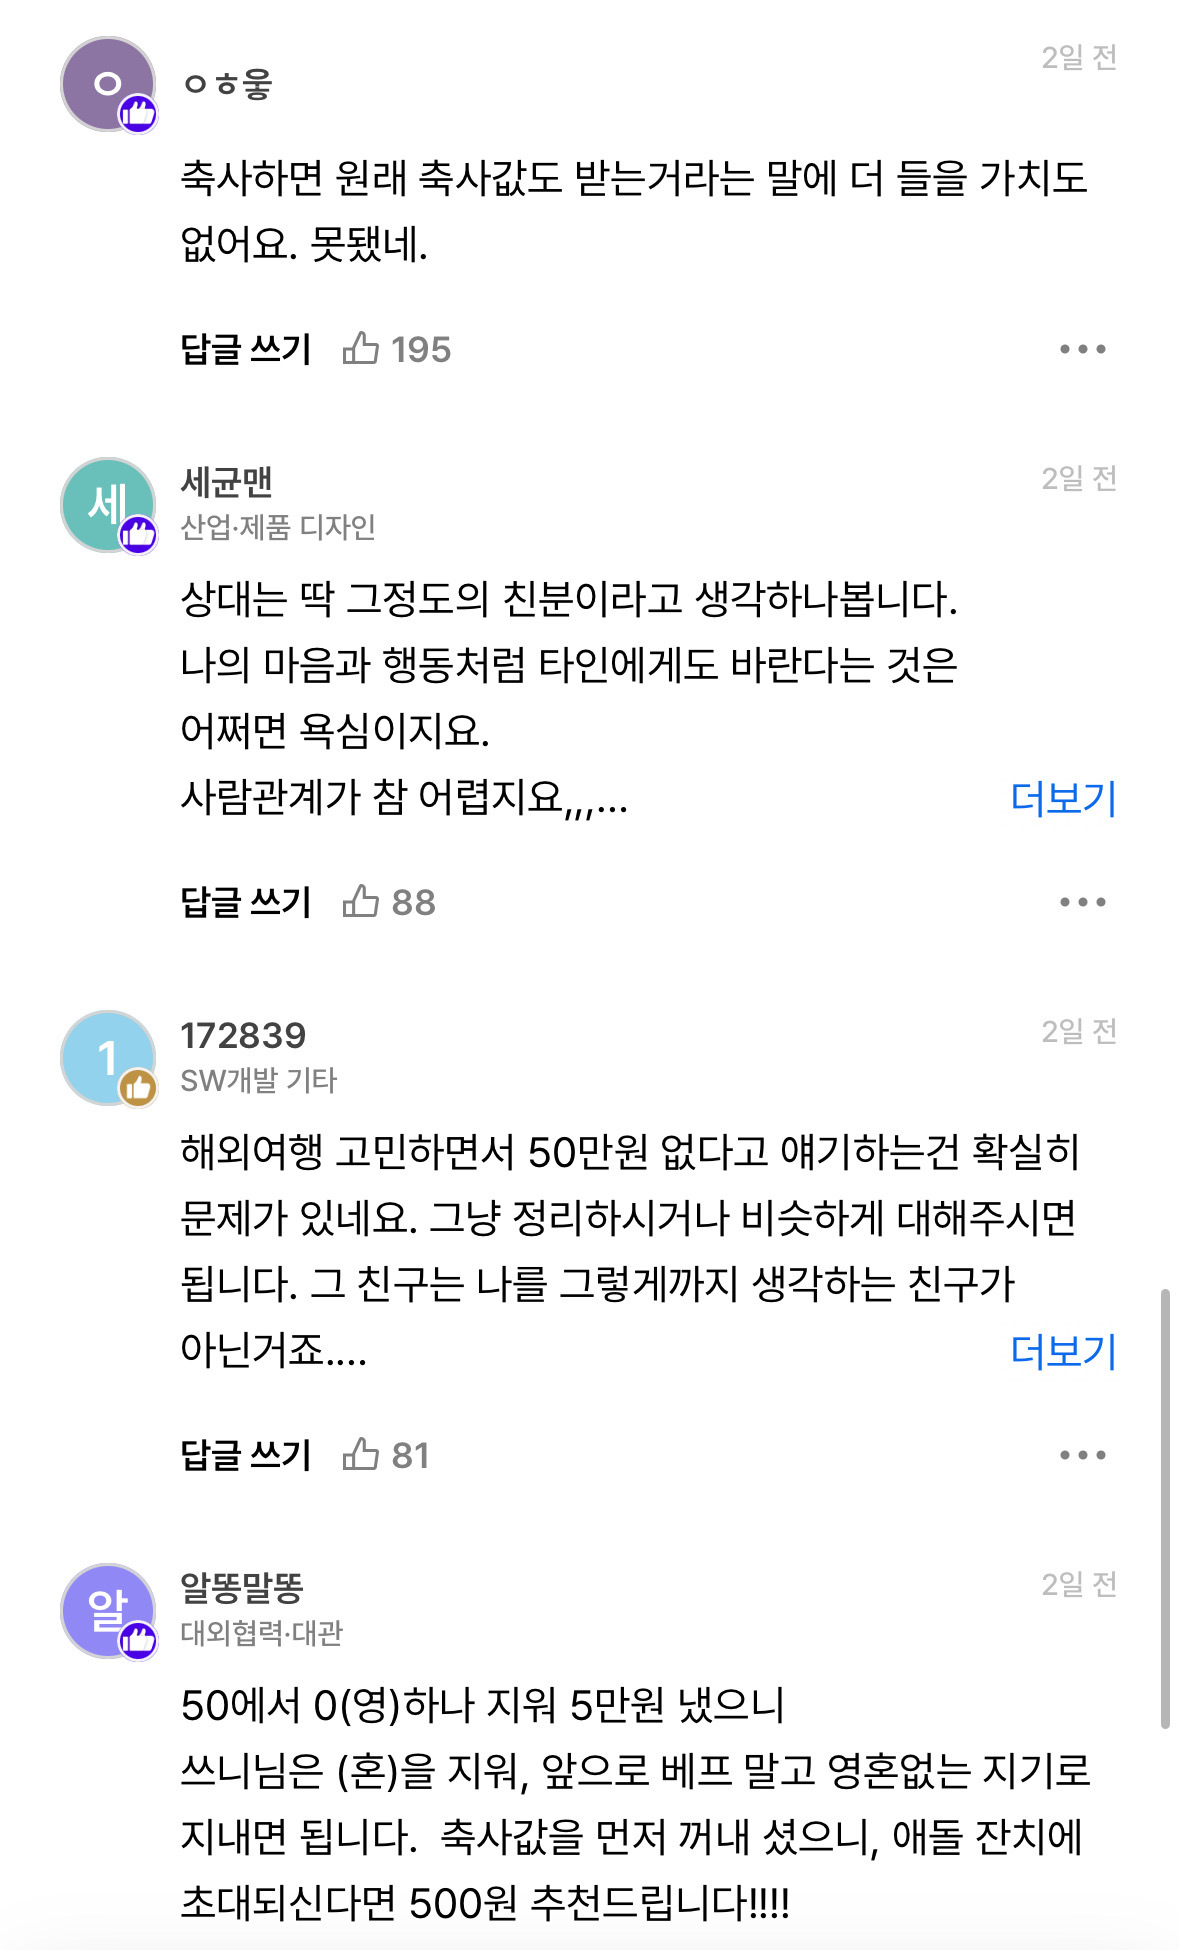Reply to ㅇㅎ웋's comment via 답글 쓰기
The height and width of the screenshot is (1950, 1179).
click(x=246, y=349)
